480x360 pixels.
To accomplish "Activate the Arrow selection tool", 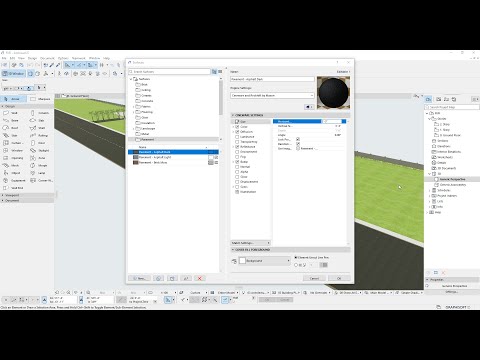I will [x=13, y=99].
